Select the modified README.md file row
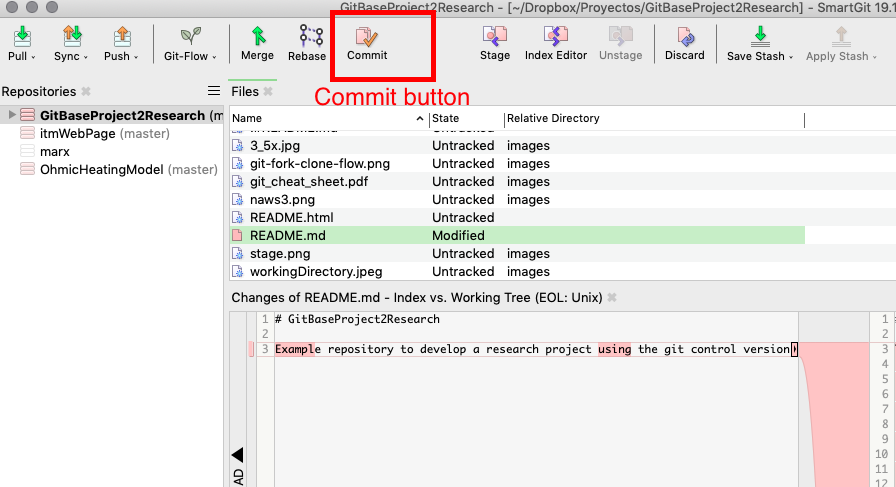This screenshot has width=896, height=487. tap(288, 235)
